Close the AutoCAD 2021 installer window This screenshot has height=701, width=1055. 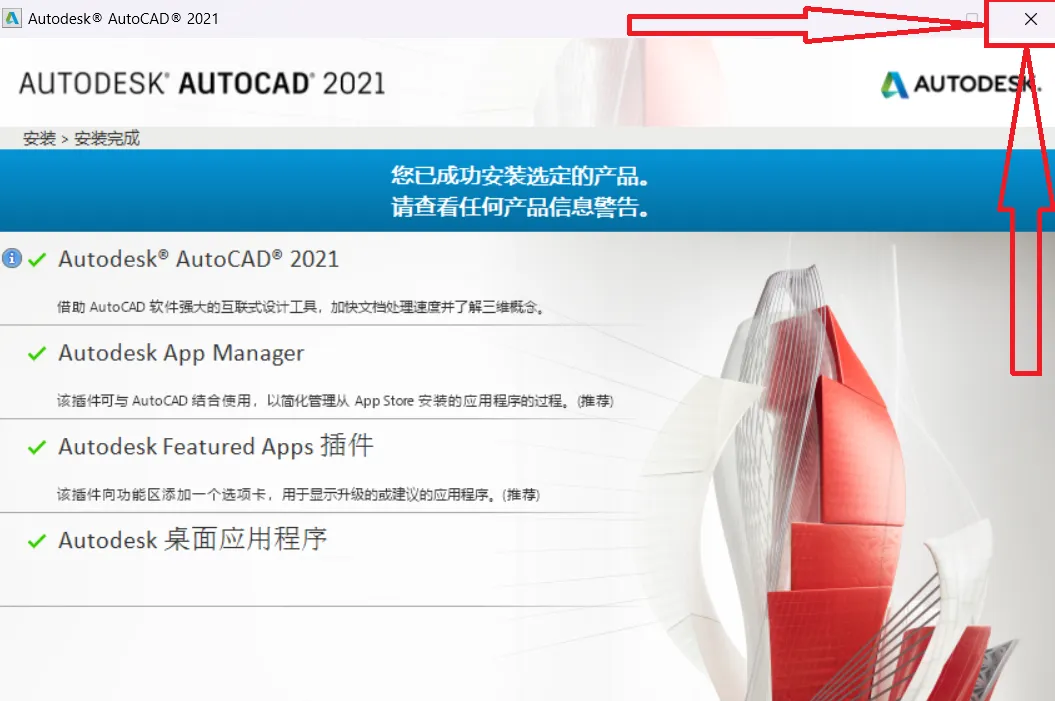pos(1030,20)
